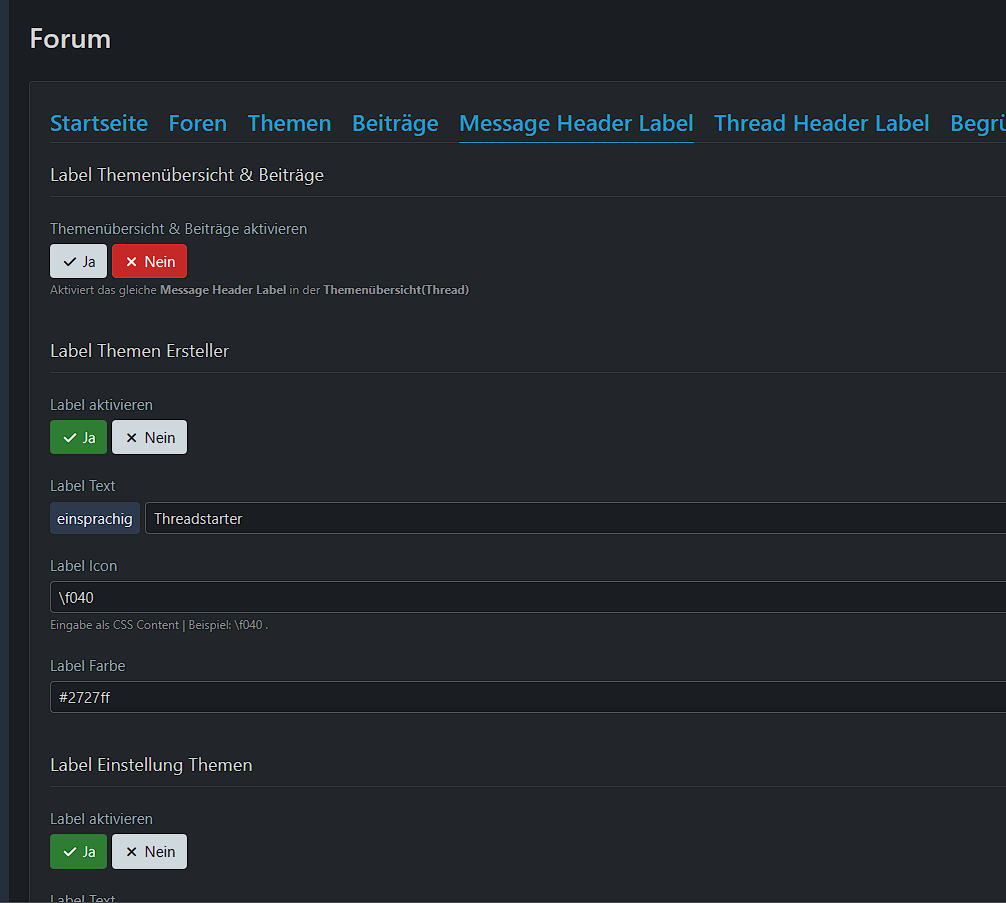Switch to Thread Header Label tab
The height and width of the screenshot is (903, 1006).
[x=821, y=124]
